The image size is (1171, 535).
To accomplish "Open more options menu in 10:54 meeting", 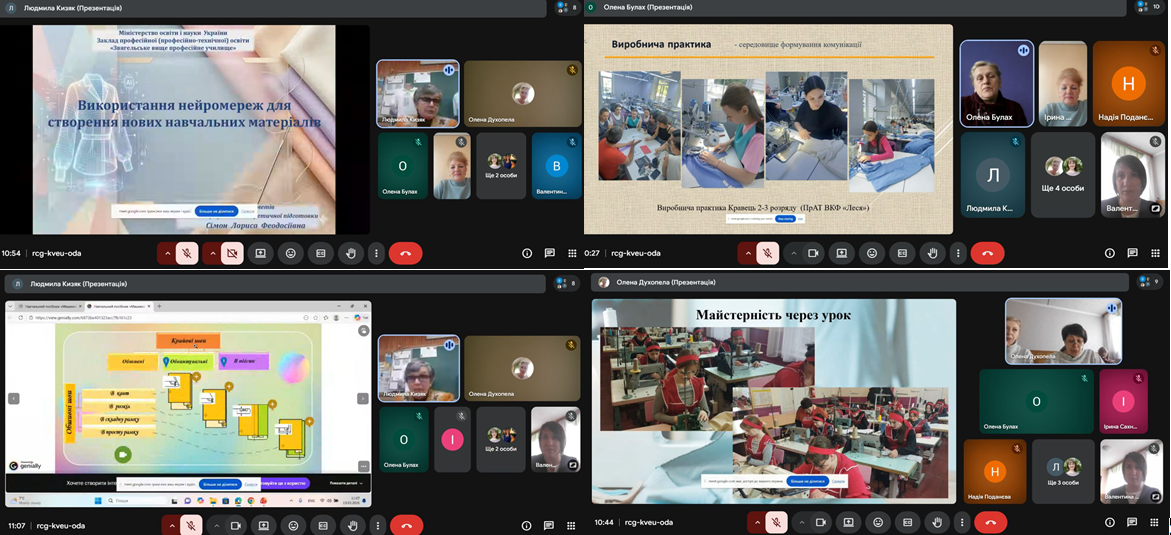I will click(x=375, y=253).
